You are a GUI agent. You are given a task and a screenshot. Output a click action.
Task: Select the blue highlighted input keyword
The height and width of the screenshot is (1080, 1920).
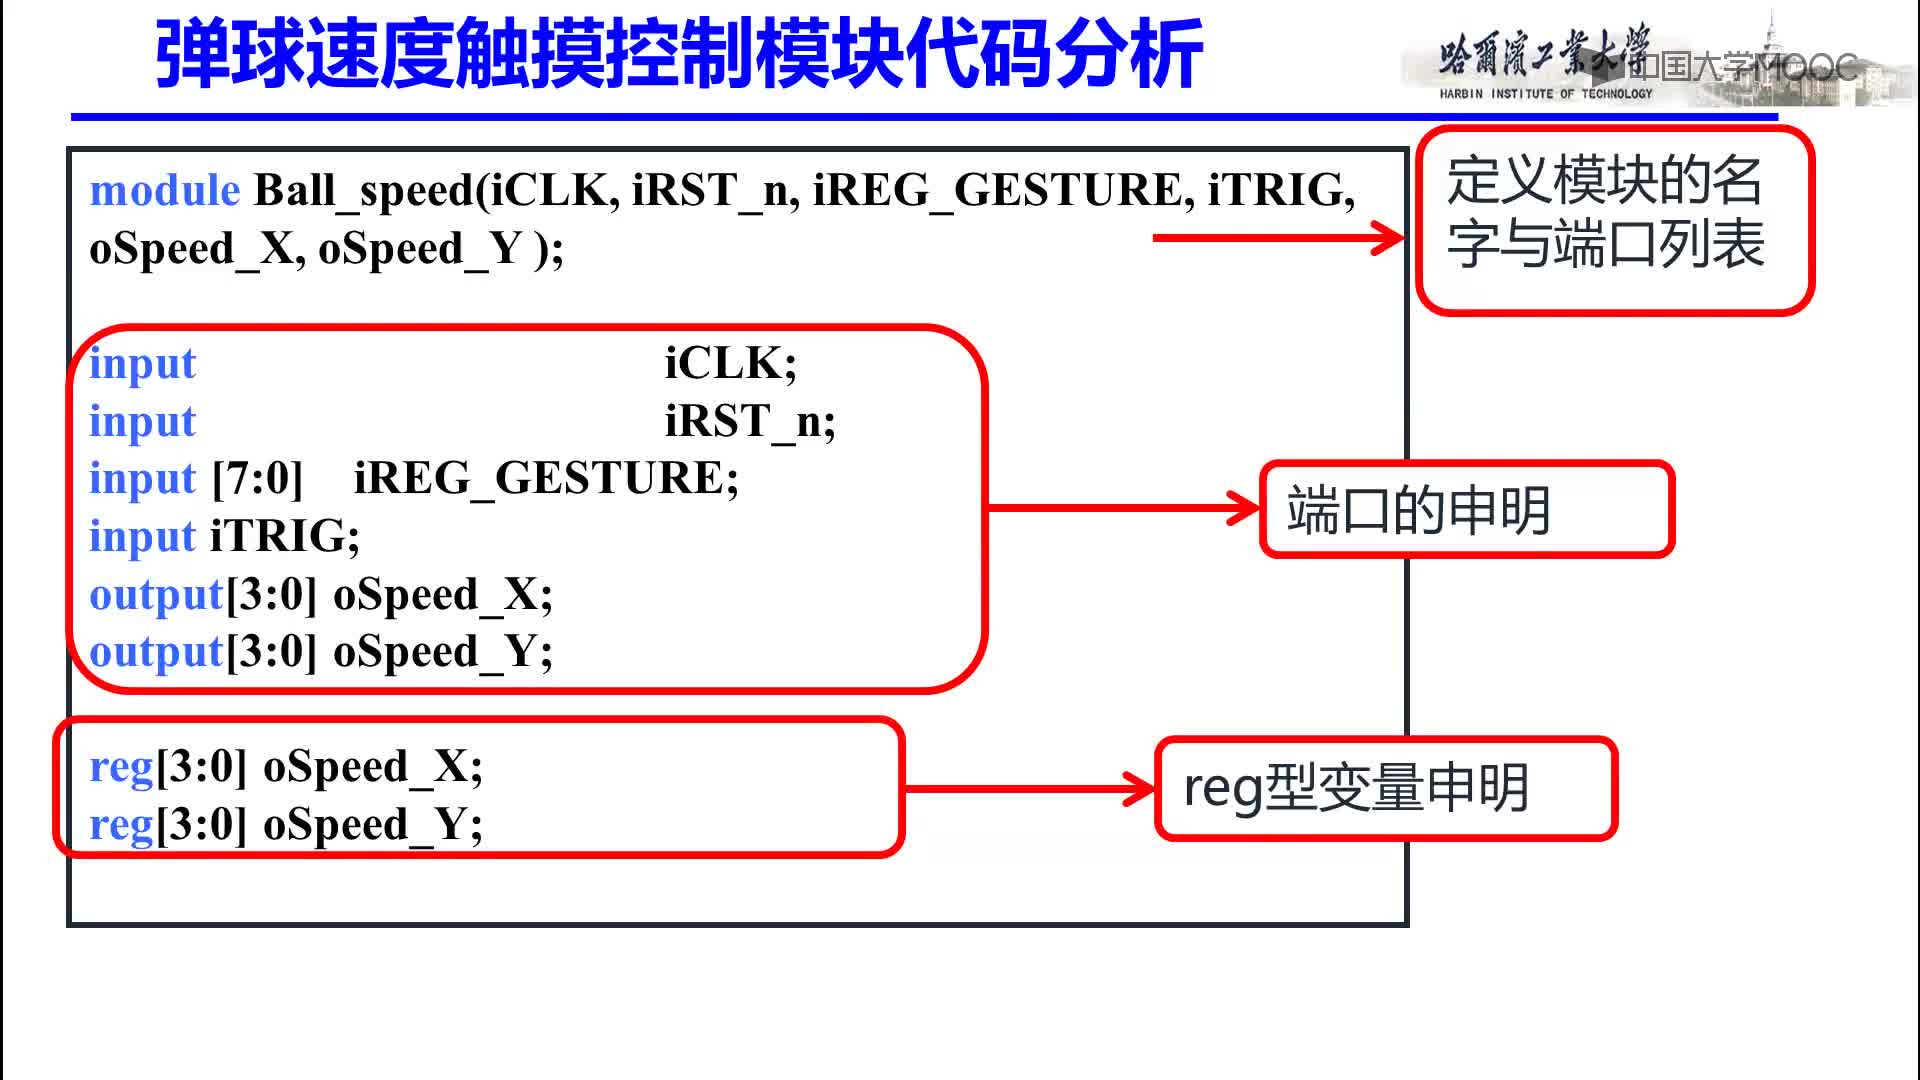141,363
